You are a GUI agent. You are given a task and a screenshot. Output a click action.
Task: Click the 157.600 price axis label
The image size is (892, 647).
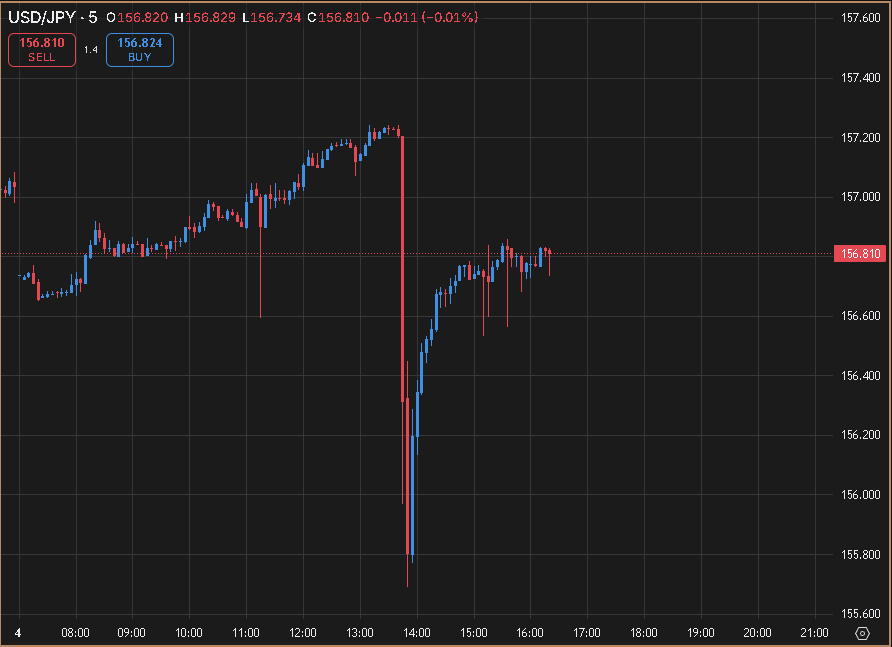pyautogui.click(x=861, y=18)
